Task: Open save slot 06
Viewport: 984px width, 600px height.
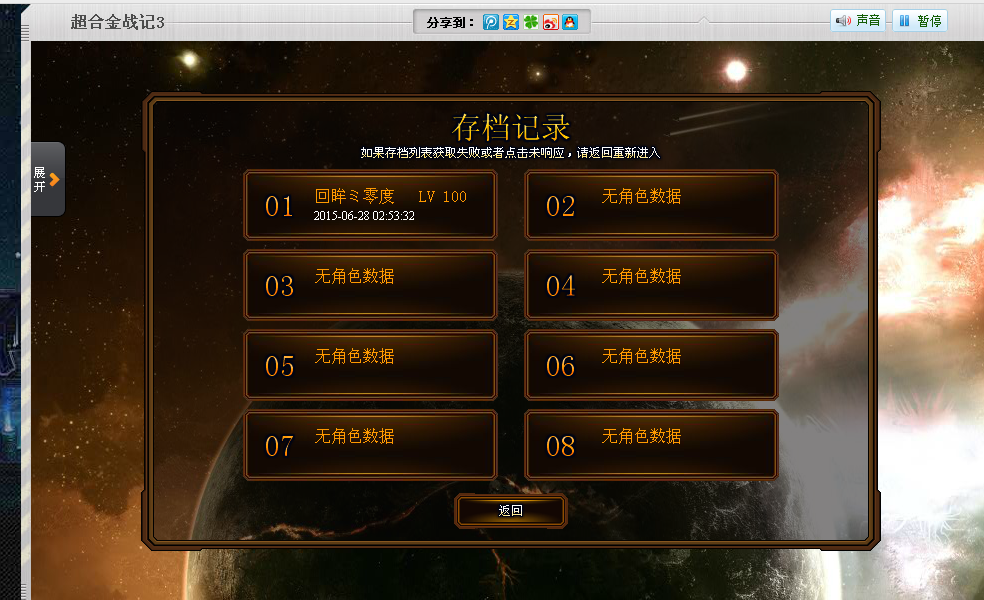Action: pyautogui.click(x=651, y=365)
